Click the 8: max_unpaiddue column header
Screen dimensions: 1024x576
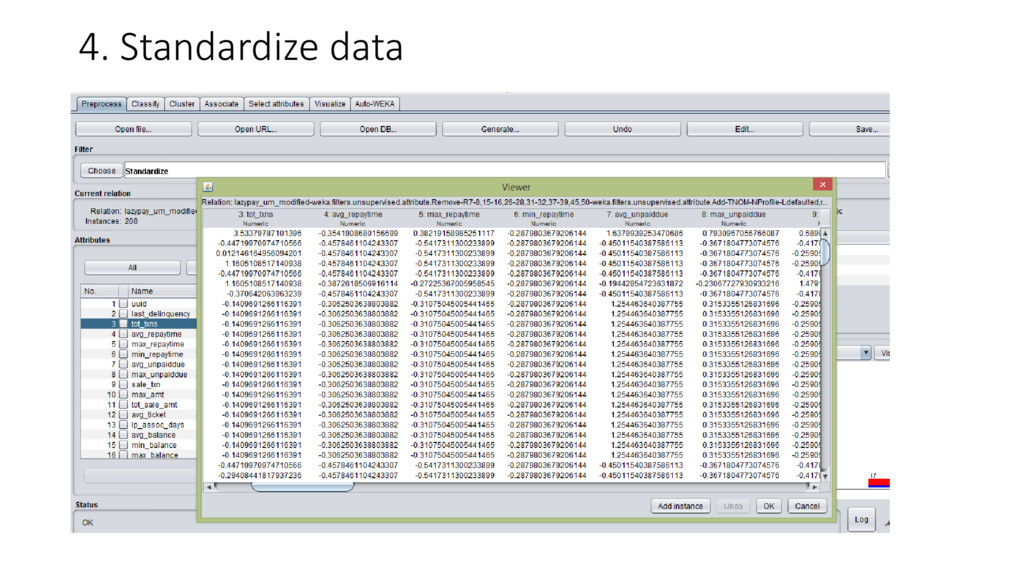pos(733,218)
